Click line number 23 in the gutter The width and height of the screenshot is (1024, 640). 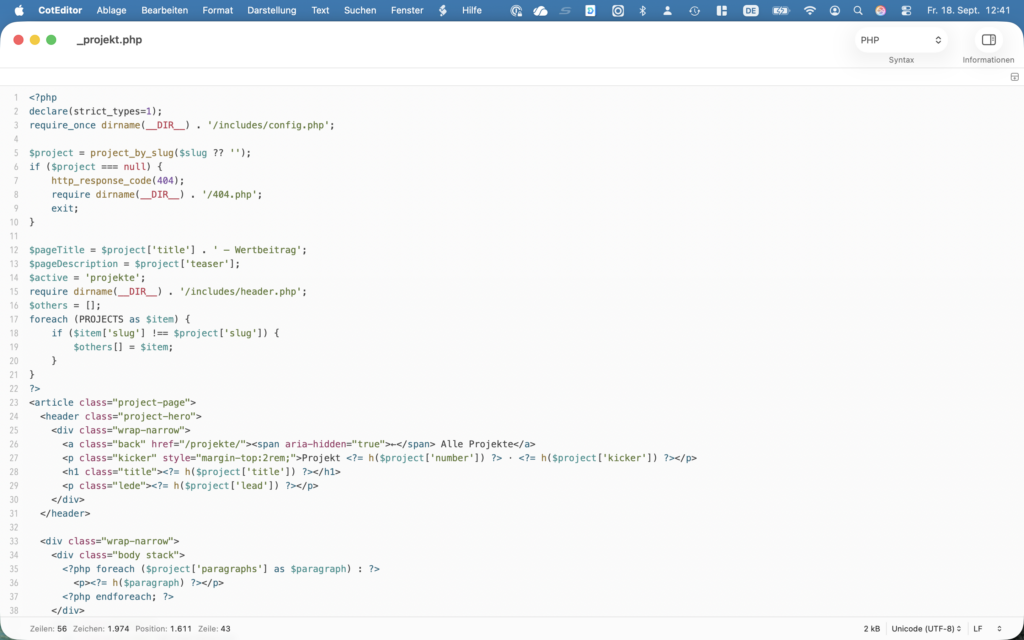point(14,403)
